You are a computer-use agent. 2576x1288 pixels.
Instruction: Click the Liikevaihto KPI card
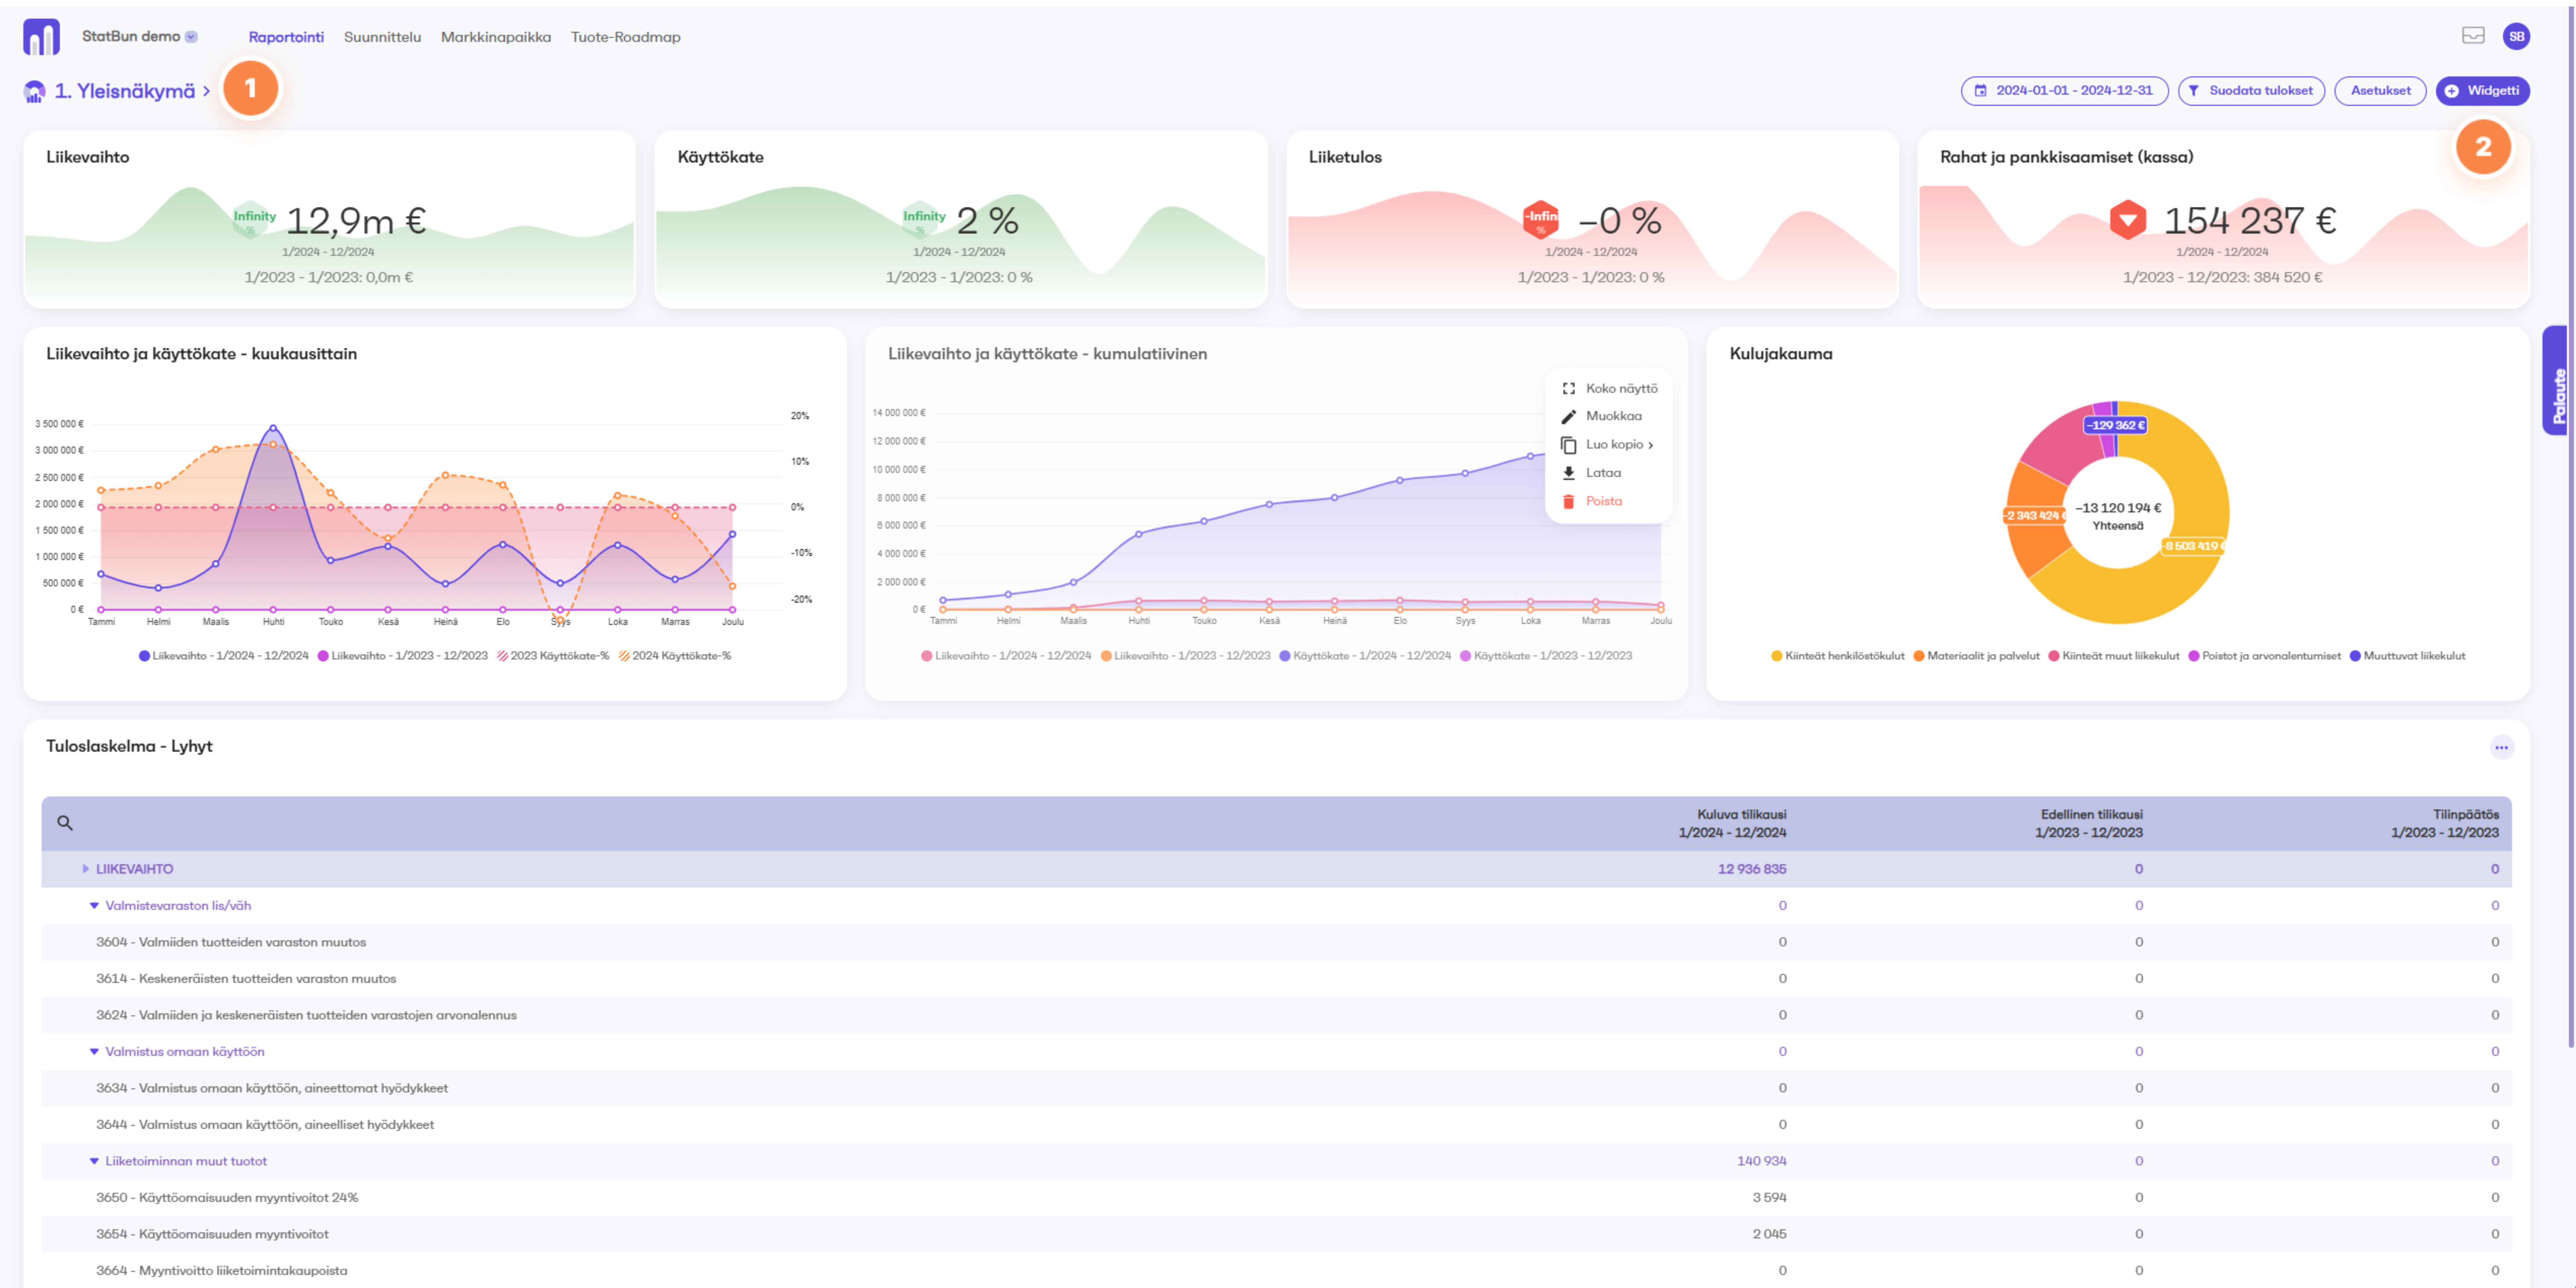[329, 219]
